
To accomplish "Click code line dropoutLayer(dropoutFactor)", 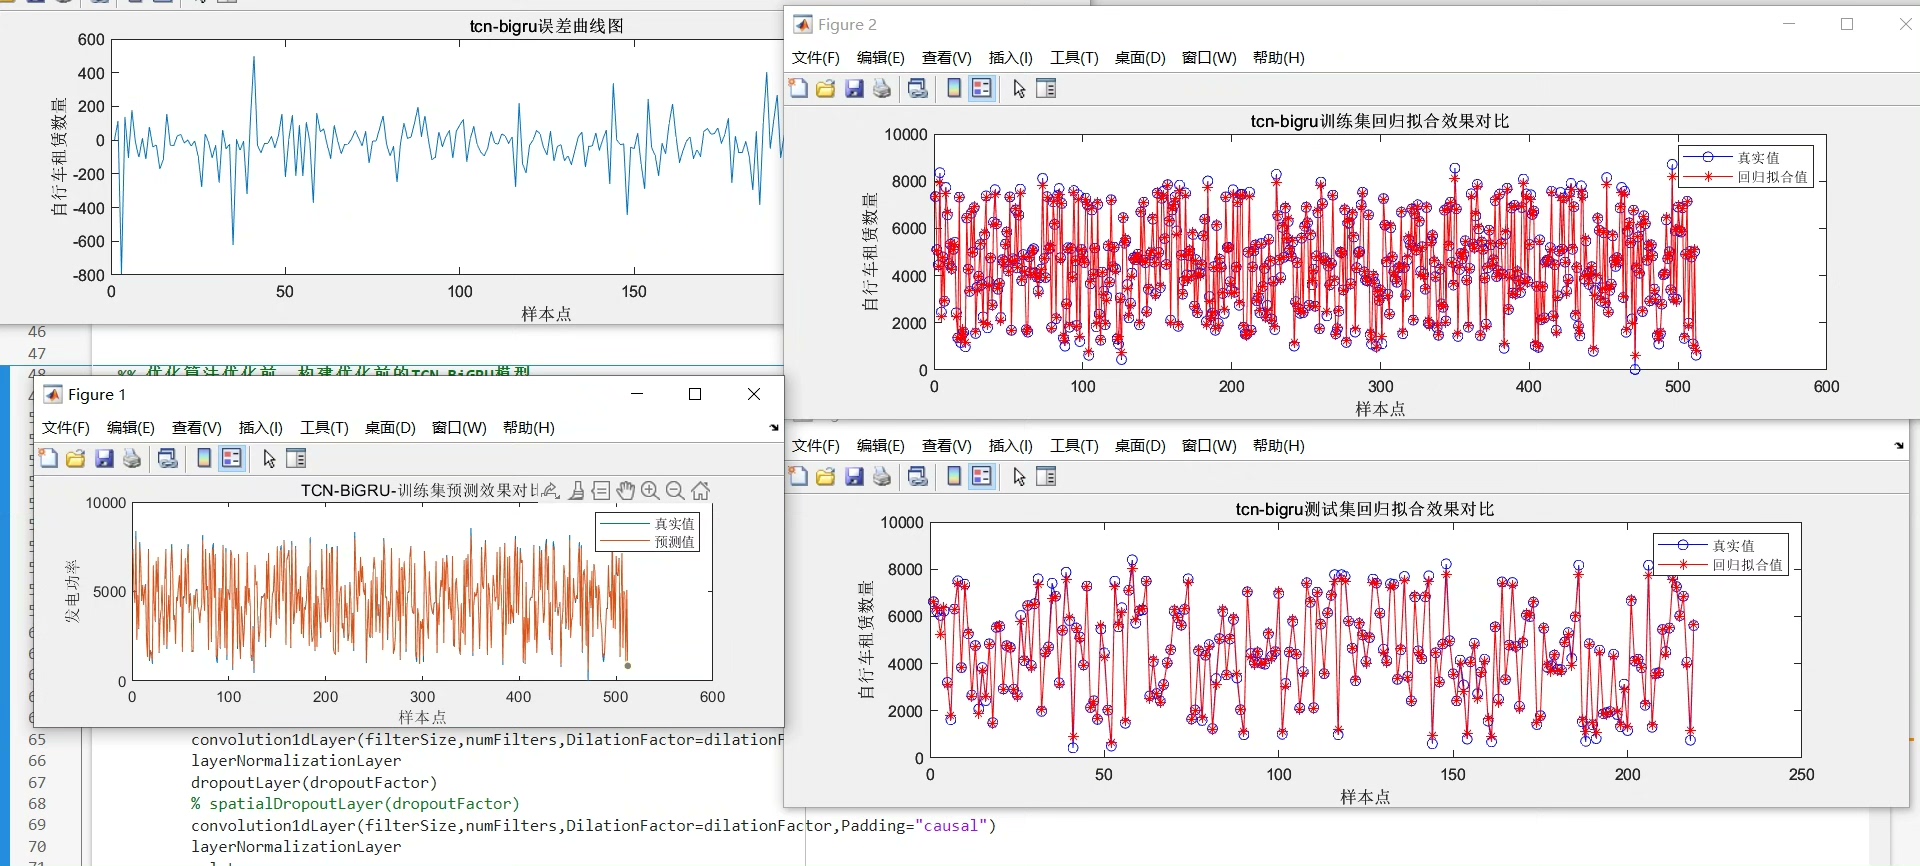I will tap(314, 782).
